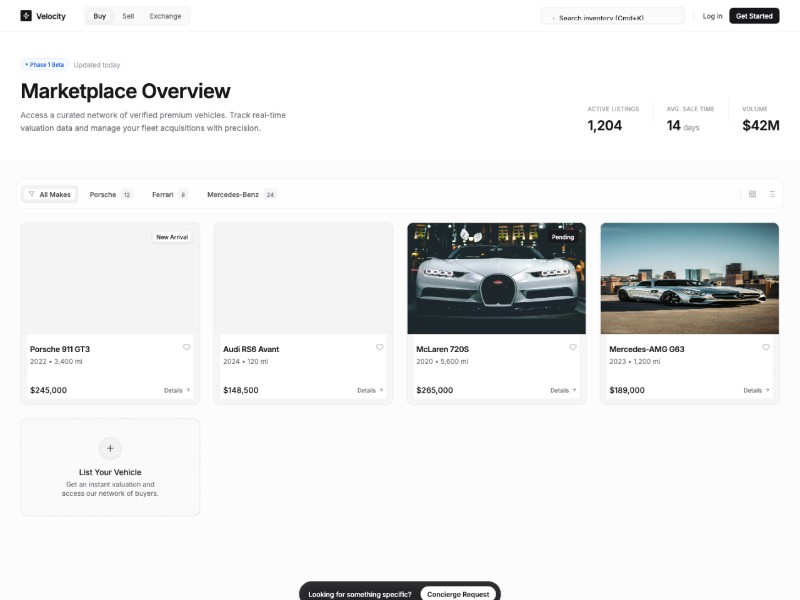Open the McLaren 720S car photo
800x600 pixels.
tap(496, 278)
